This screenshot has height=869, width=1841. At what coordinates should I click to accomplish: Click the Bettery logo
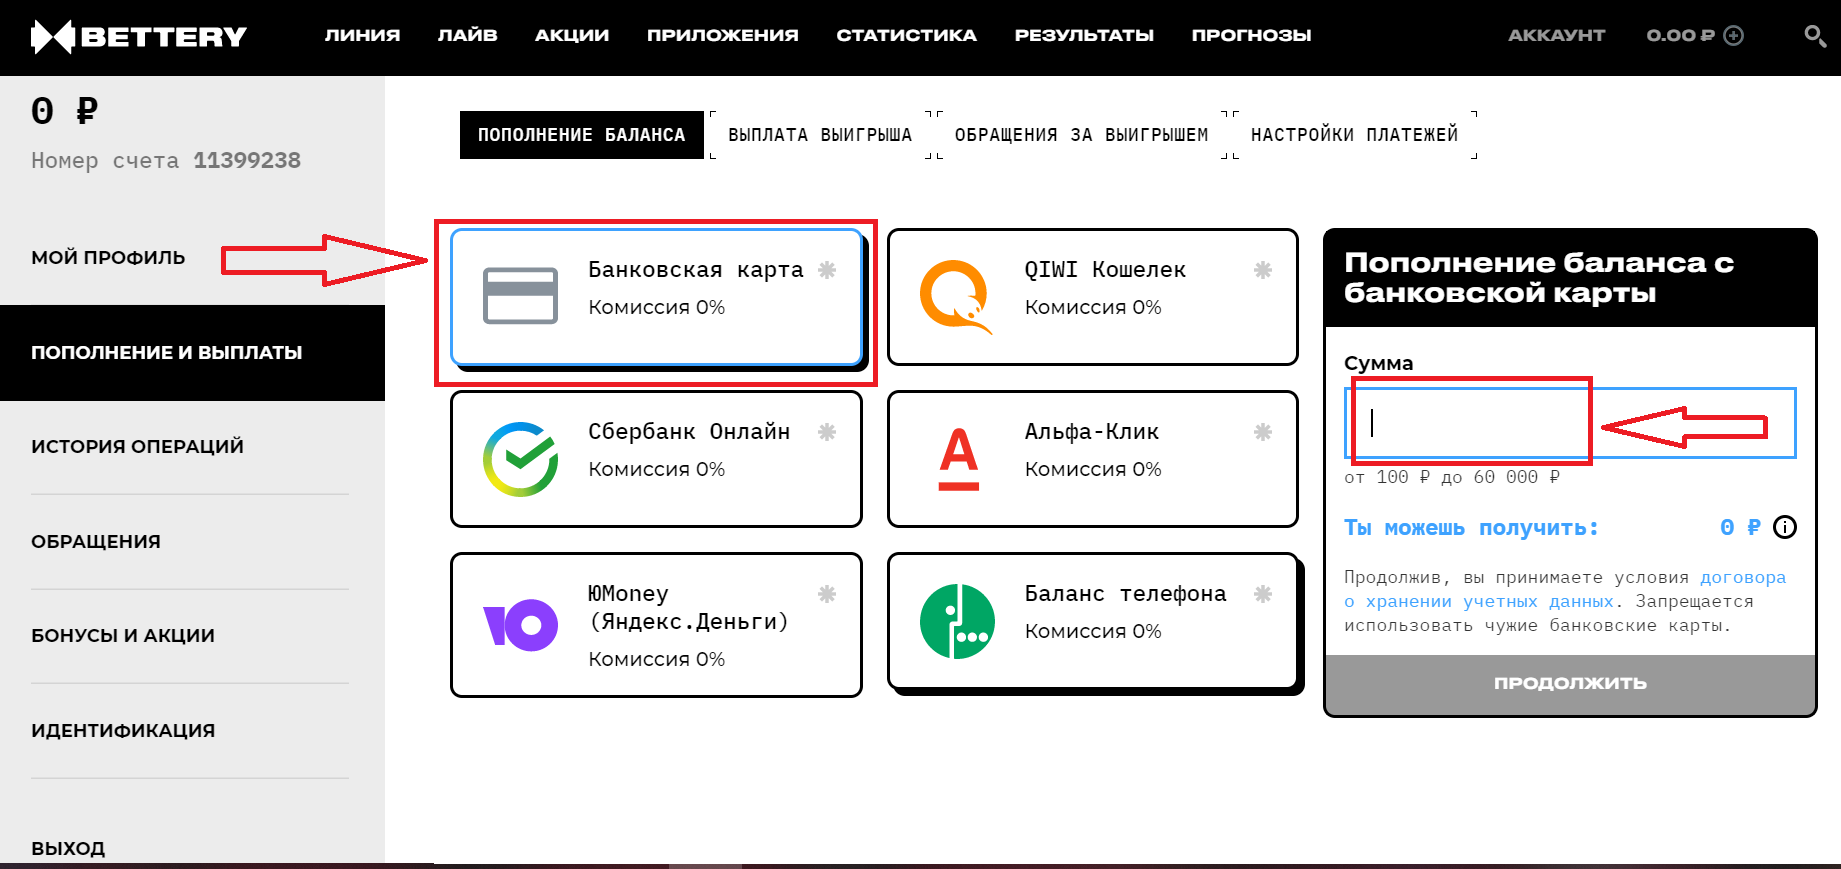coord(139,37)
